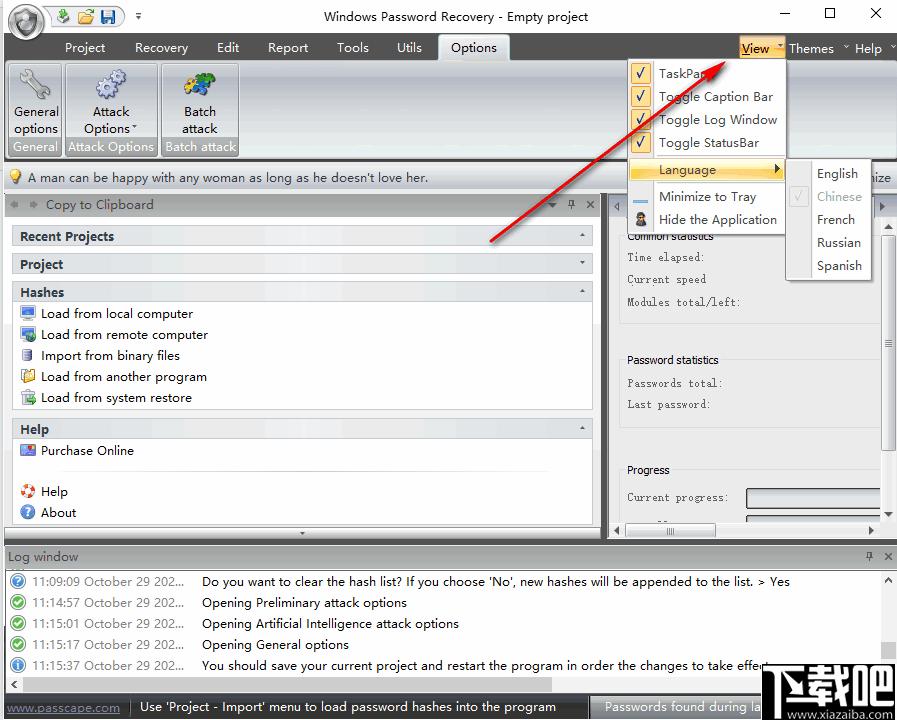Click the shield application logo button
The image size is (897, 720).
pyautogui.click(x=26, y=22)
